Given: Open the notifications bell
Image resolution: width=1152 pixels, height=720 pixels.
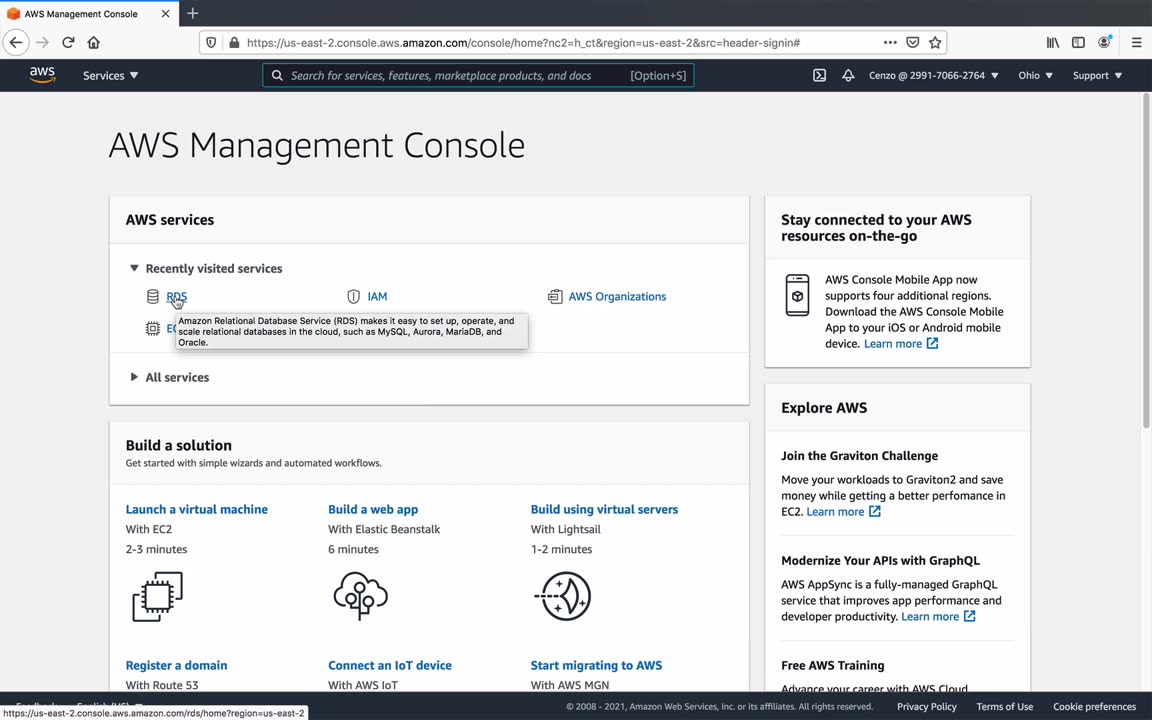Looking at the screenshot, I should coord(848,75).
